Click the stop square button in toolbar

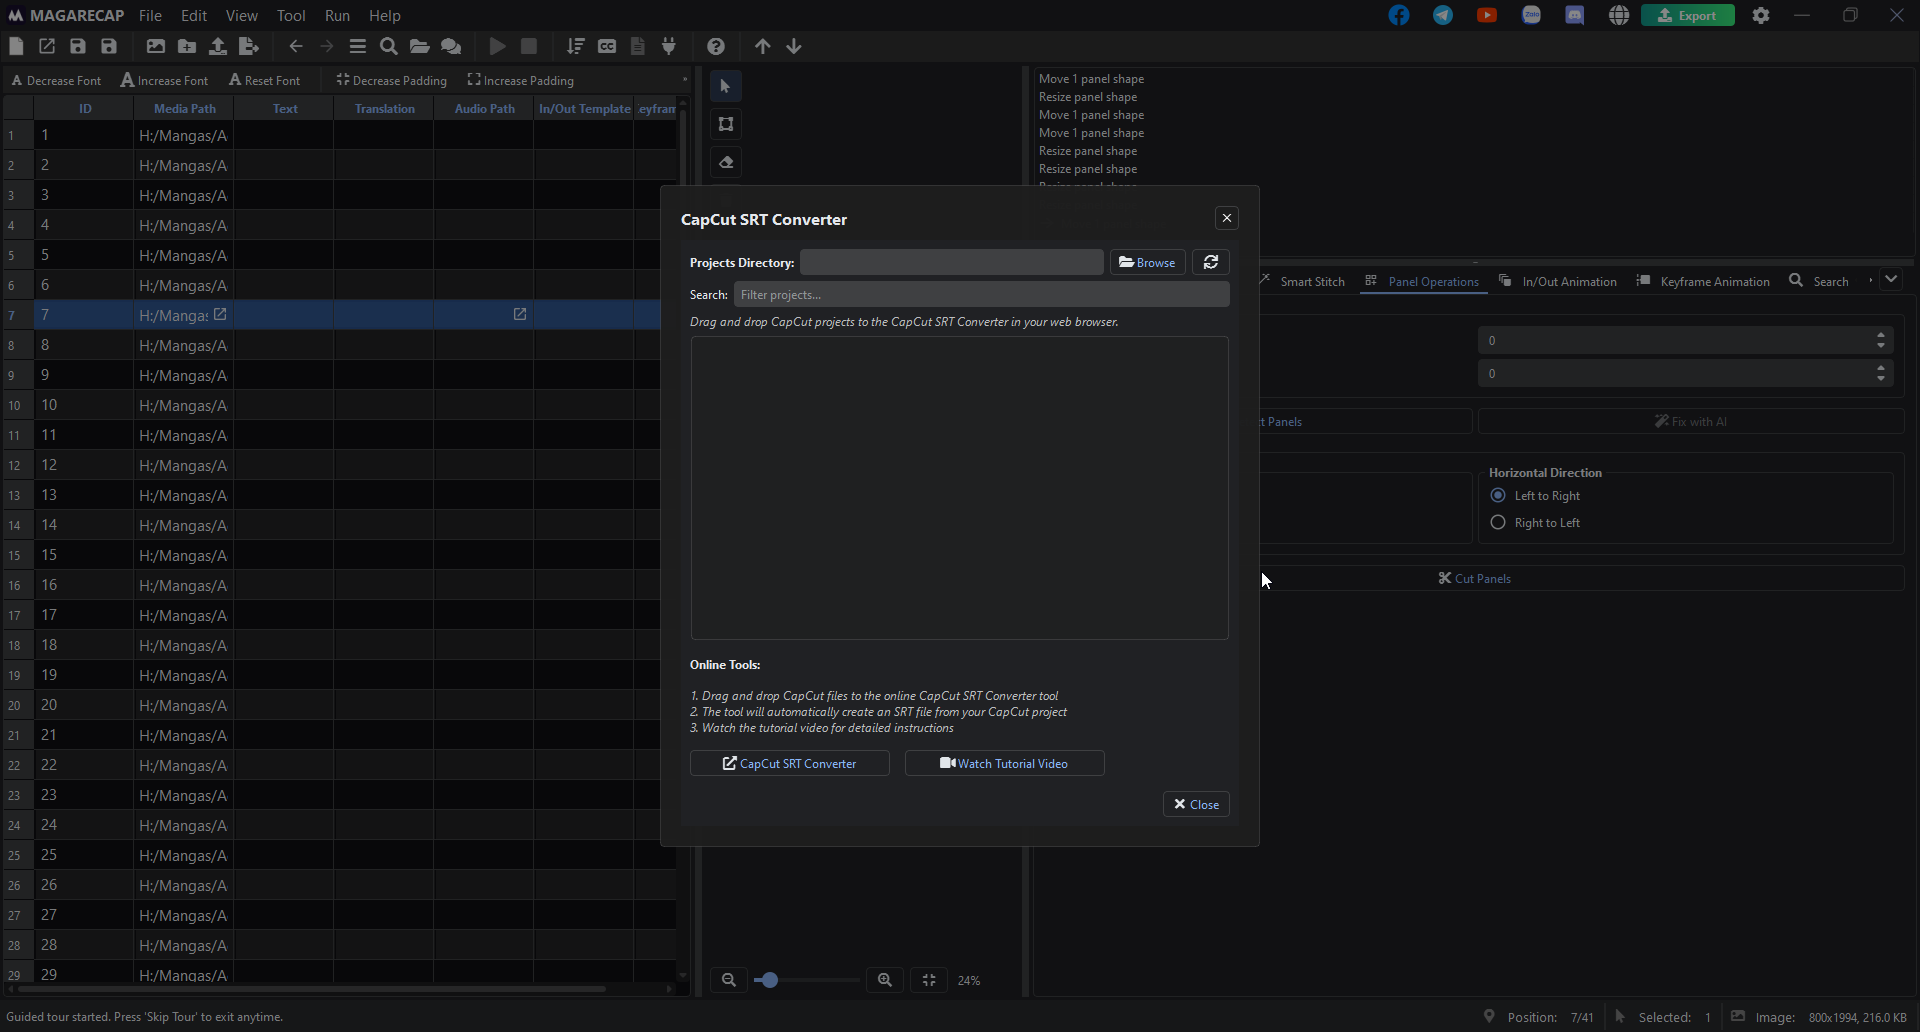click(x=529, y=46)
